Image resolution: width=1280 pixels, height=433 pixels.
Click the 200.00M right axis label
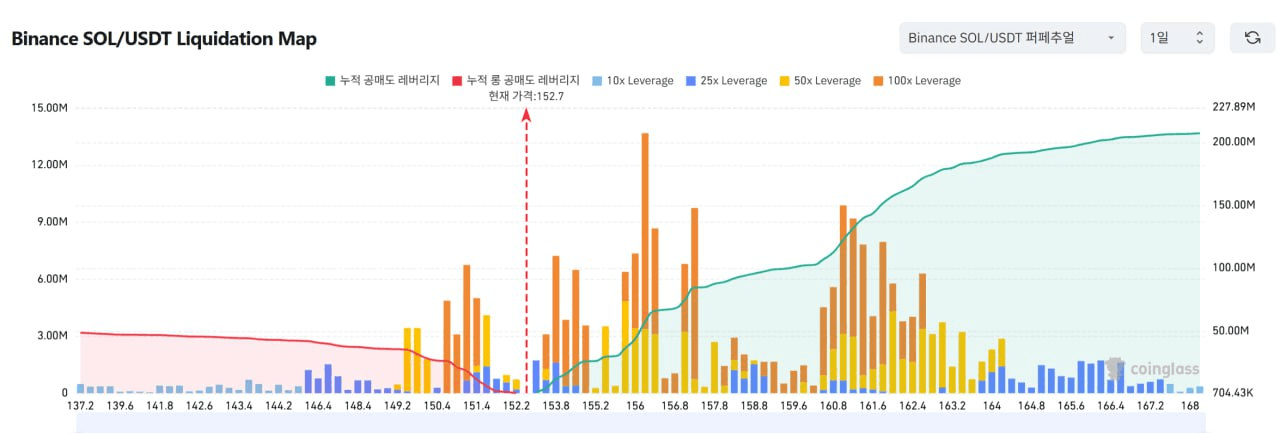1232,142
